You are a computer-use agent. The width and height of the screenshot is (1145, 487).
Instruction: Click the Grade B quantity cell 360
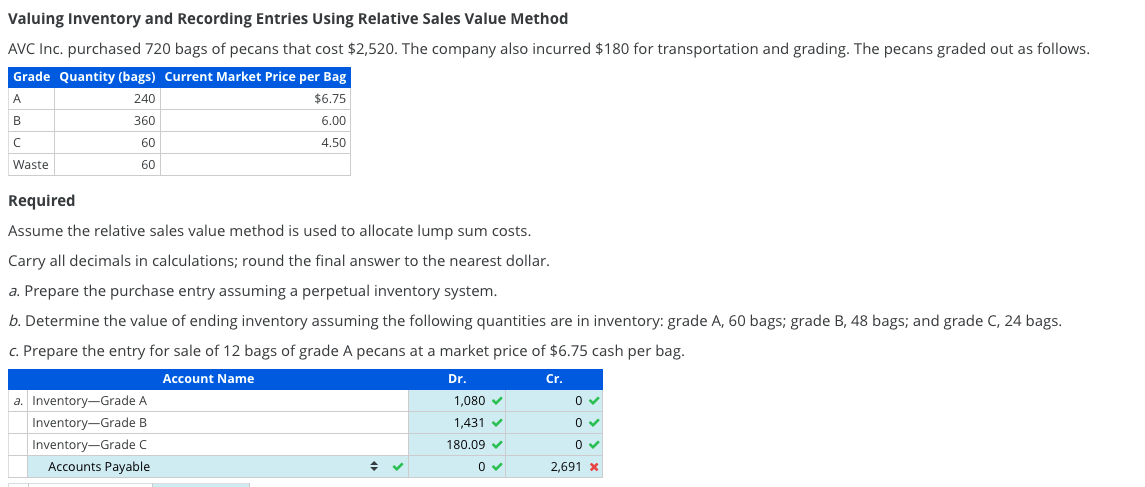tap(107, 120)
